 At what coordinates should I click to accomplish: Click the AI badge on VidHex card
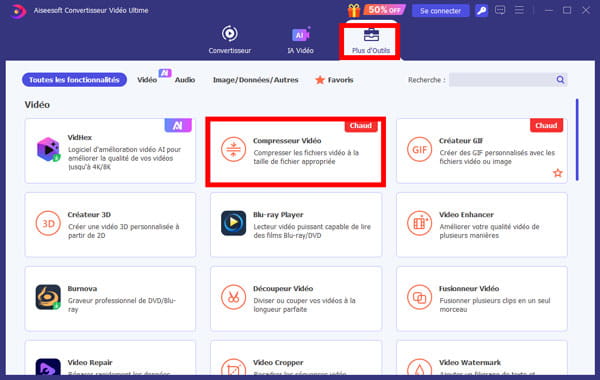178,125
